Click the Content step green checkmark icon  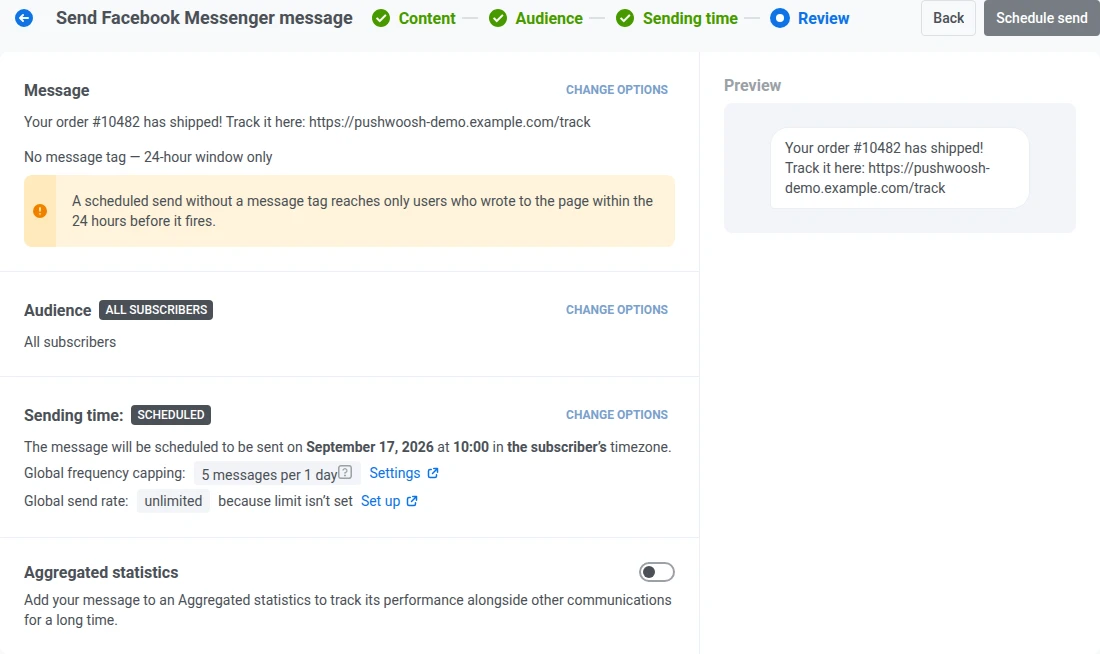click(x=381, y=18)
